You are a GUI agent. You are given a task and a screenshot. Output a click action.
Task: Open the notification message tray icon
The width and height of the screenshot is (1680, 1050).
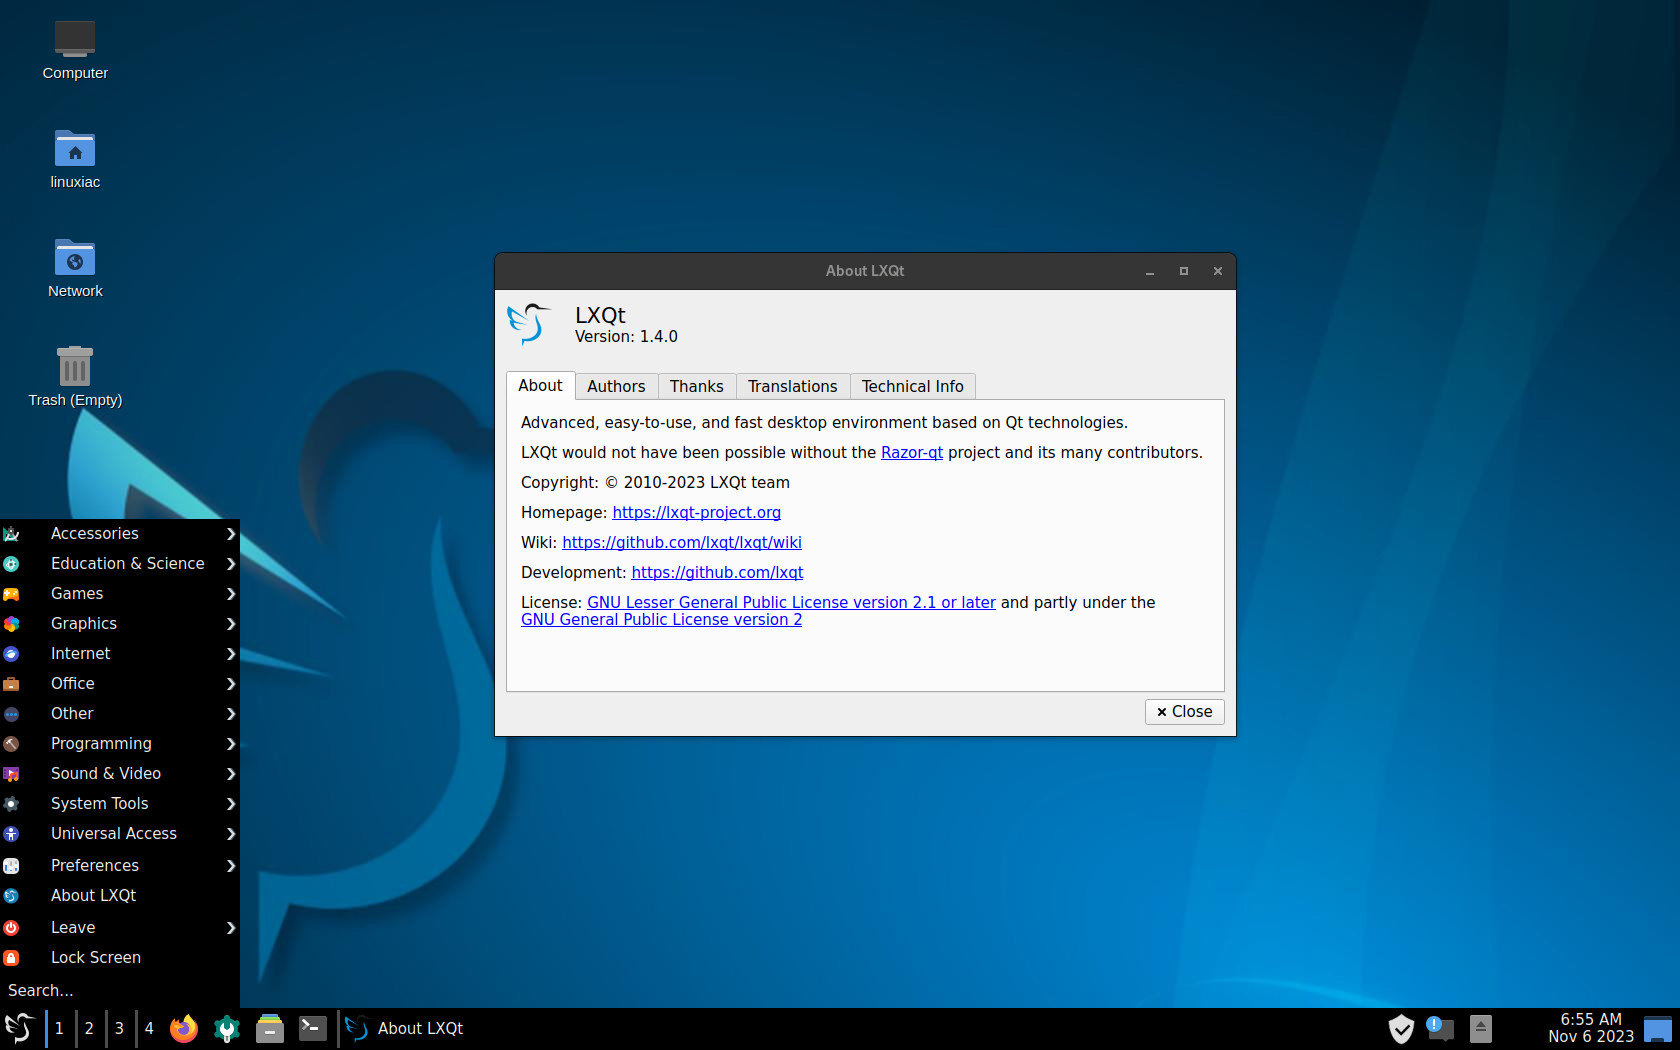coord(1440,1028)
